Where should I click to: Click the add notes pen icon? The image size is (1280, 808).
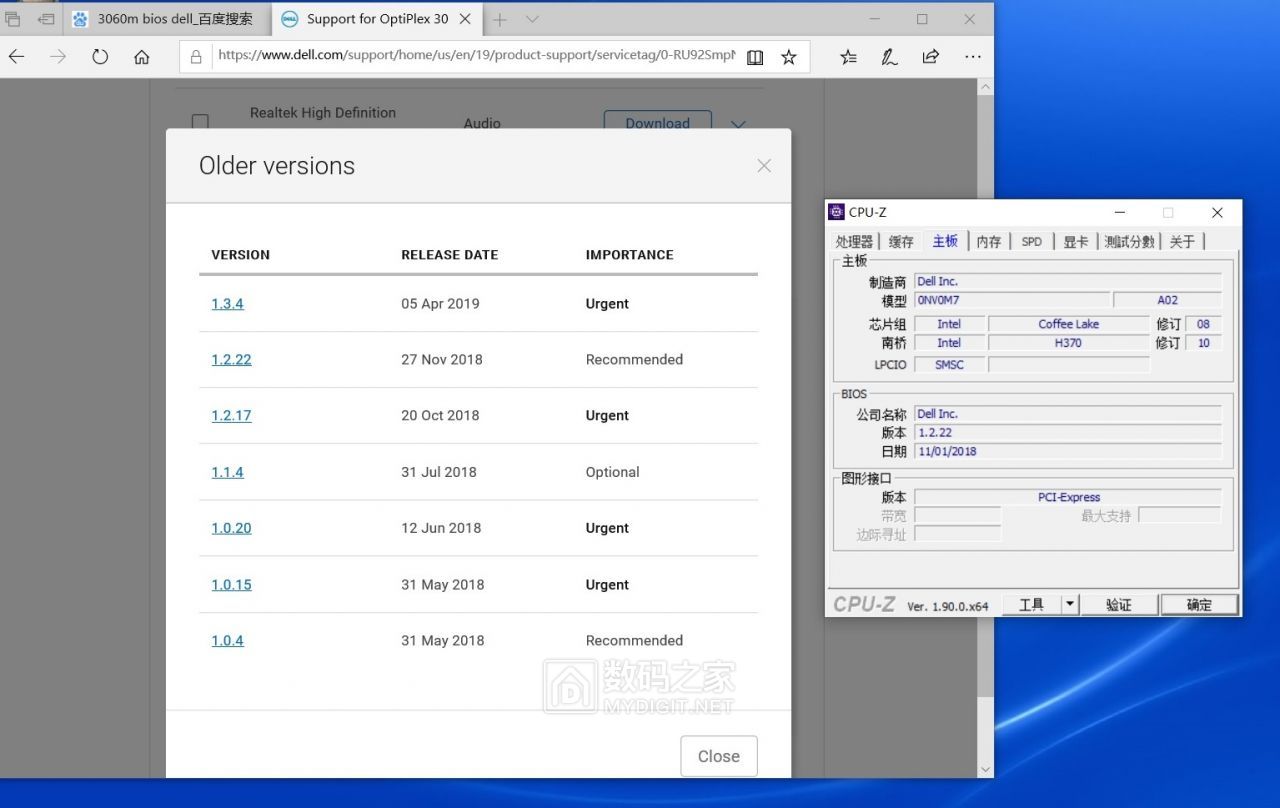pos(889,57)
